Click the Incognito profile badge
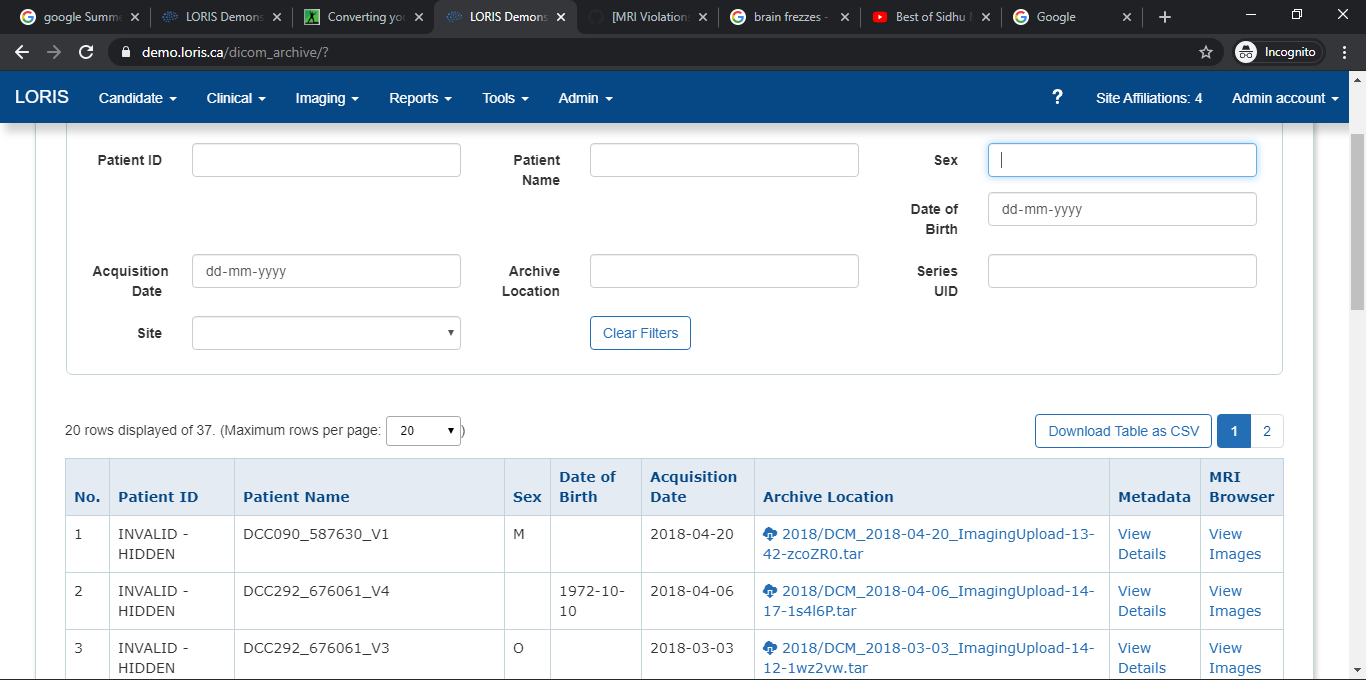 pos(1277,51)
